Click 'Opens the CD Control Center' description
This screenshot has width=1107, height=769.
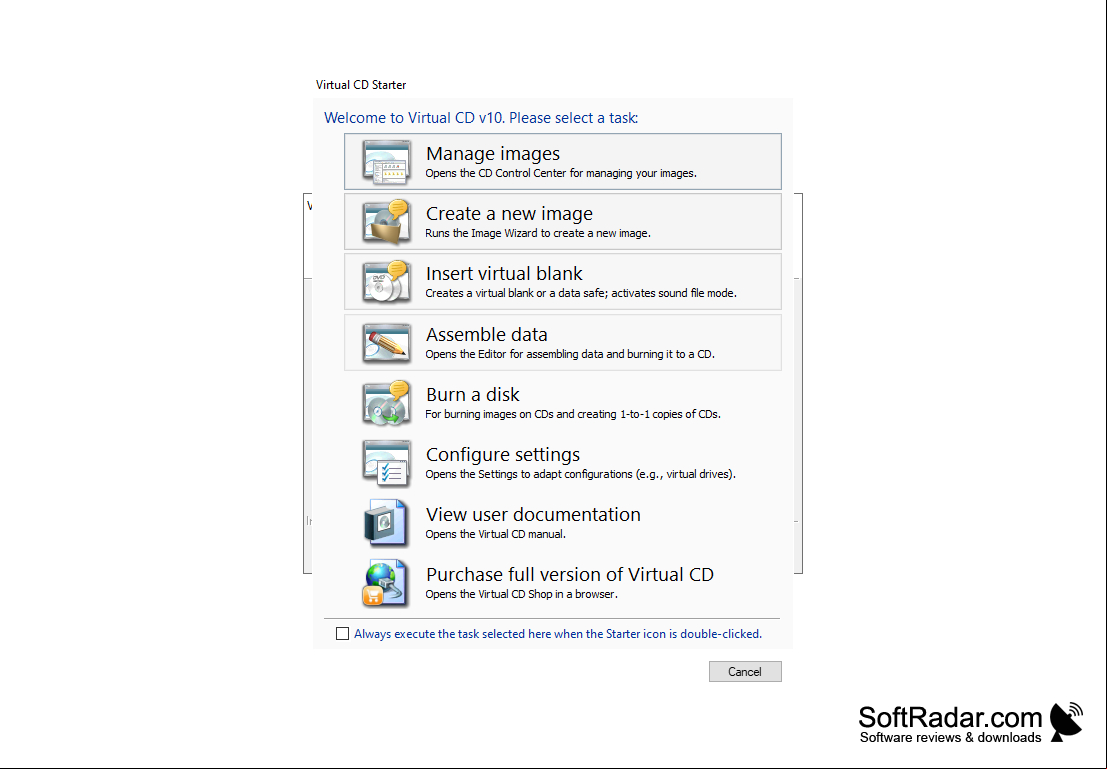(x=561, y=173)
